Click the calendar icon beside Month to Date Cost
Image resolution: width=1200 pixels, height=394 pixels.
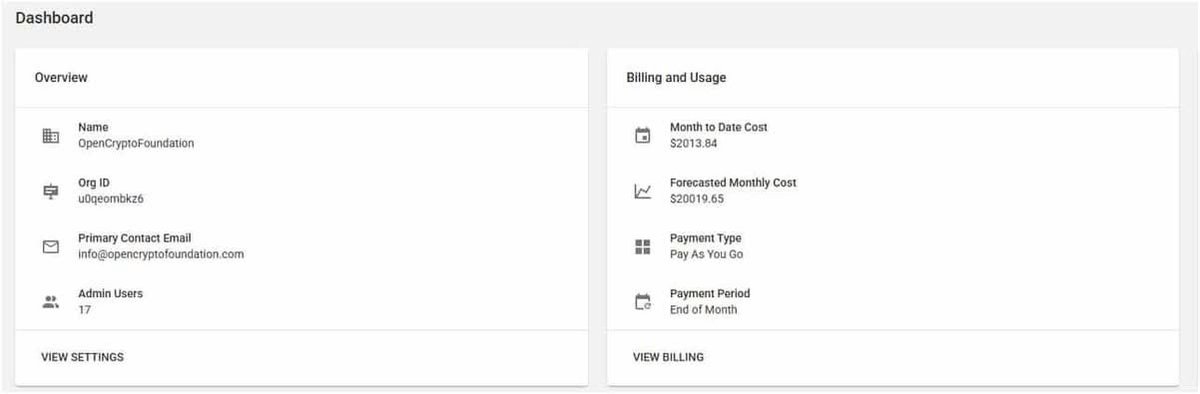click(643, 136)
